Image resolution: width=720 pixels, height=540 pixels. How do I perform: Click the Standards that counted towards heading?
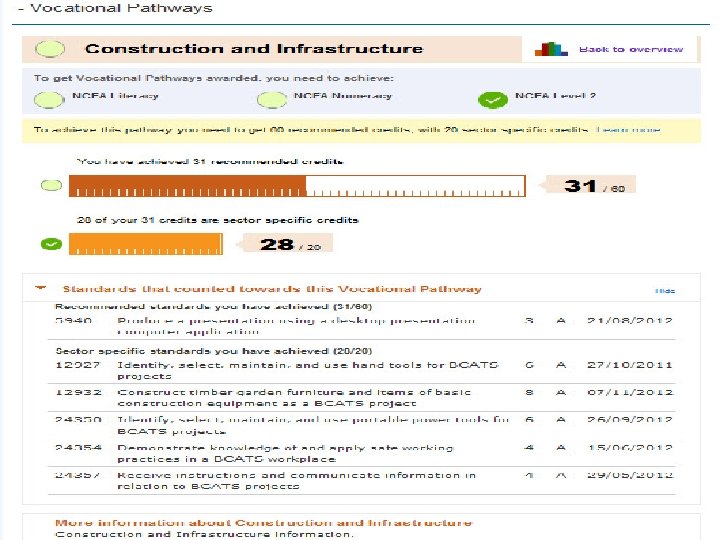[x=272, y=289]
